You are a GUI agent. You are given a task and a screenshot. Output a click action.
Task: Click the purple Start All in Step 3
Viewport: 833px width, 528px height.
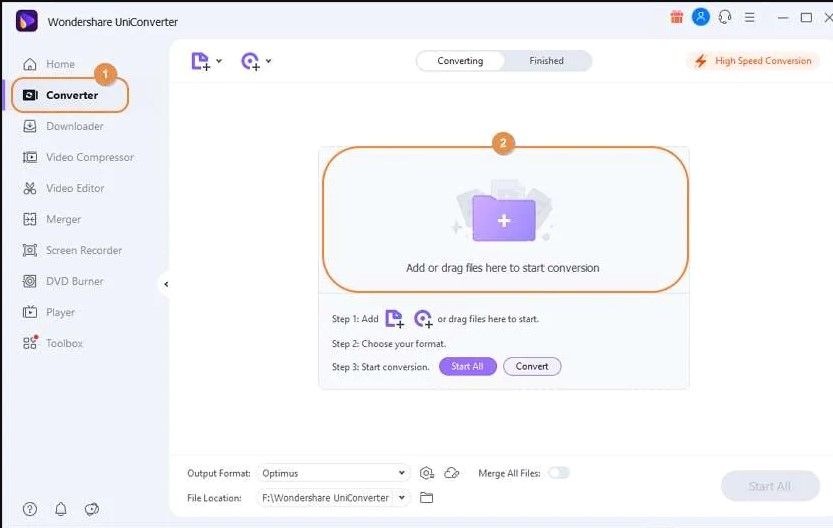click(468, 367)
